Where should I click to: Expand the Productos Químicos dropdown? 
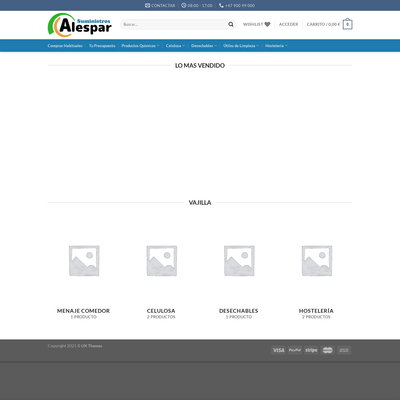point(140,46)
